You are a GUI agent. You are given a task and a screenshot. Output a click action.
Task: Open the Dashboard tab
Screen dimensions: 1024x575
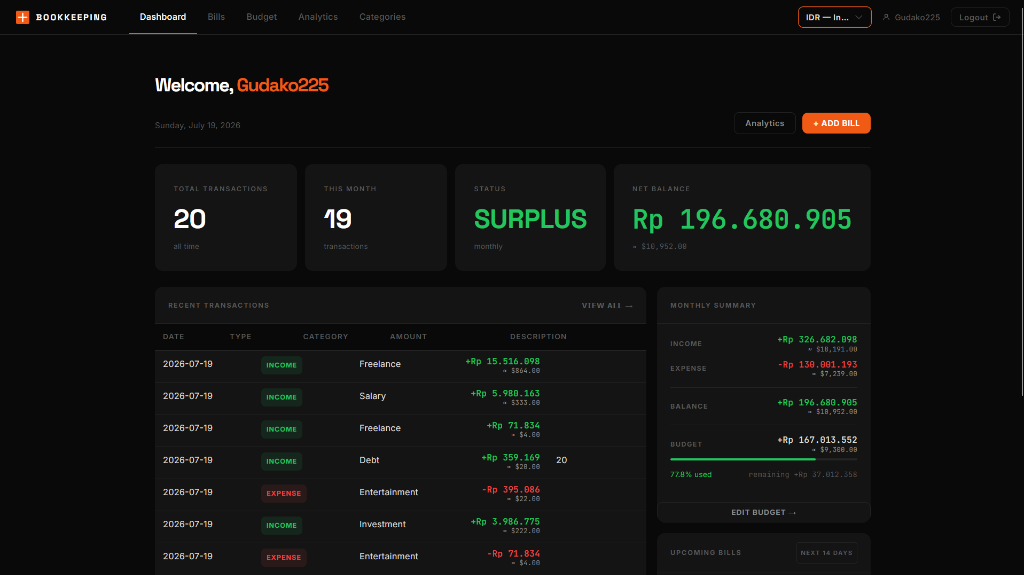163,17
